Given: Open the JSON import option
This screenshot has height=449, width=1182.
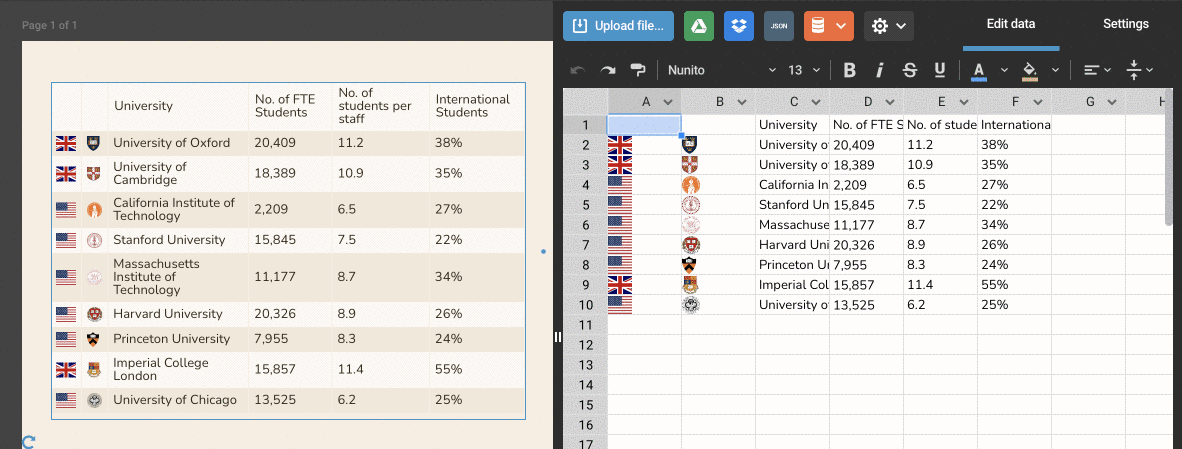Looking at the screenshot, I should point(779,26).
